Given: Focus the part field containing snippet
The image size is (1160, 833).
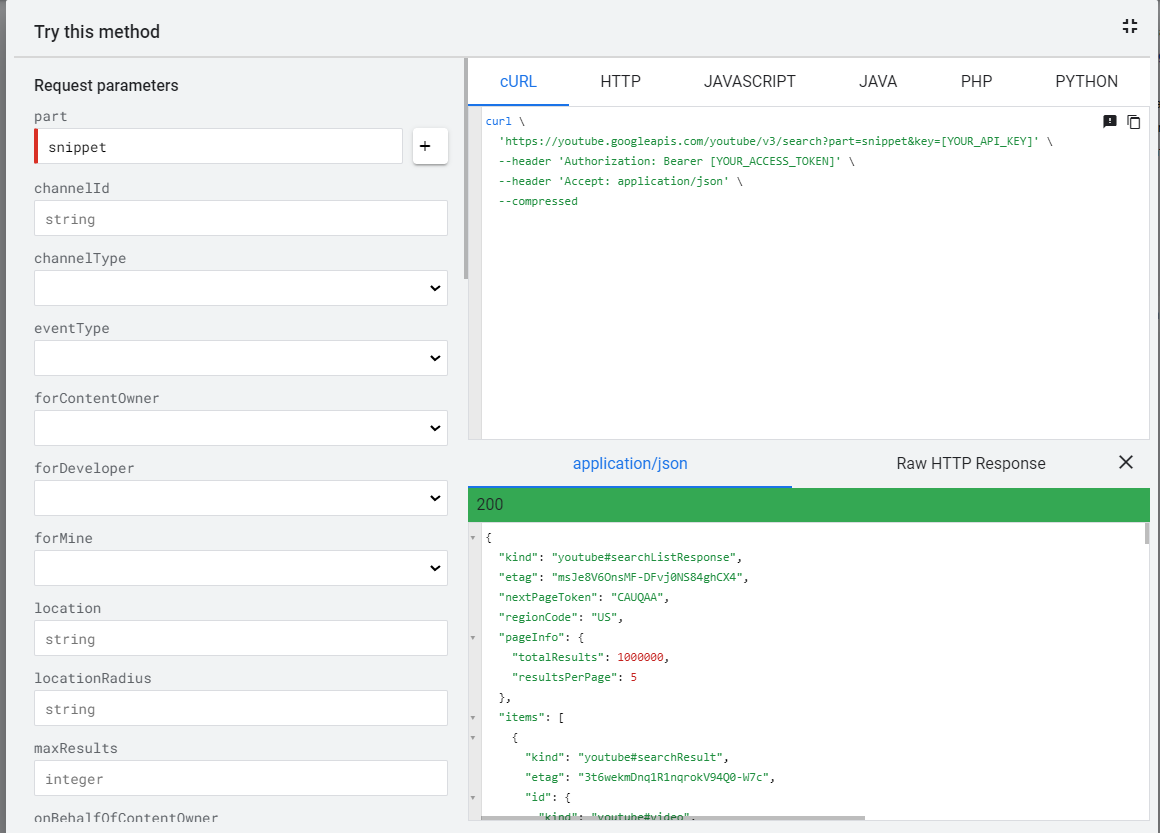Looking at the screenshot, I should [219, 146].
